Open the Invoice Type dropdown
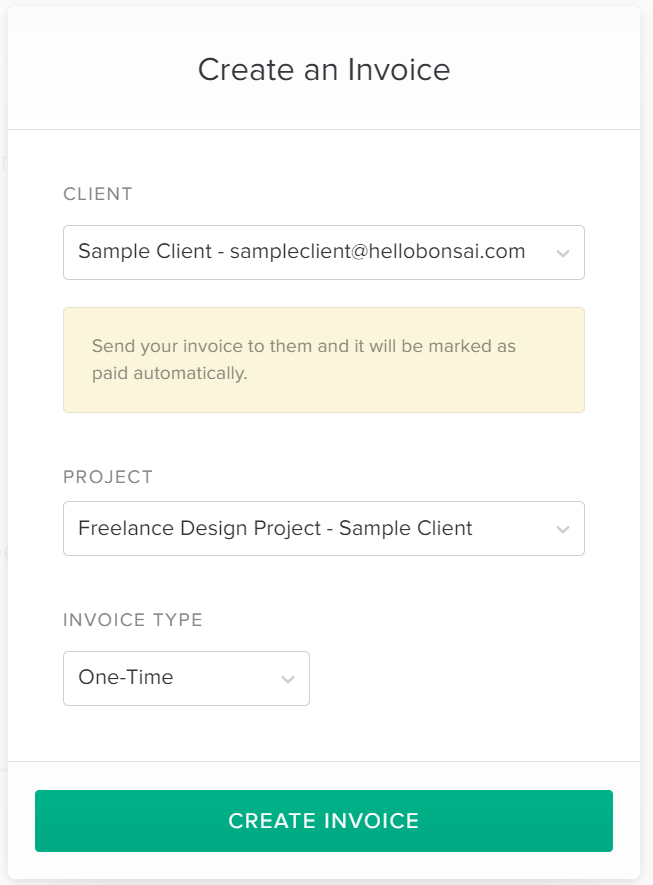Image resolution: width=653 pixels, height=885 pixels. point(186,678)
